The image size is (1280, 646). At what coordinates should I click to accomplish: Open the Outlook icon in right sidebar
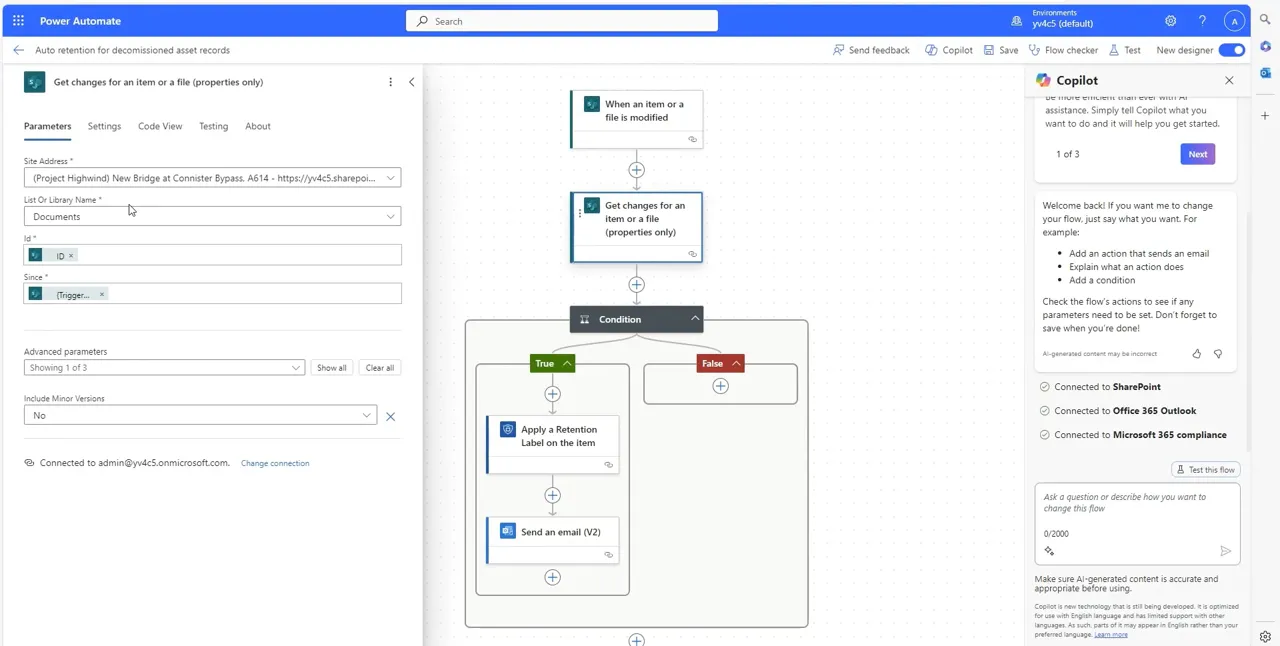[x=1265, y=73]
